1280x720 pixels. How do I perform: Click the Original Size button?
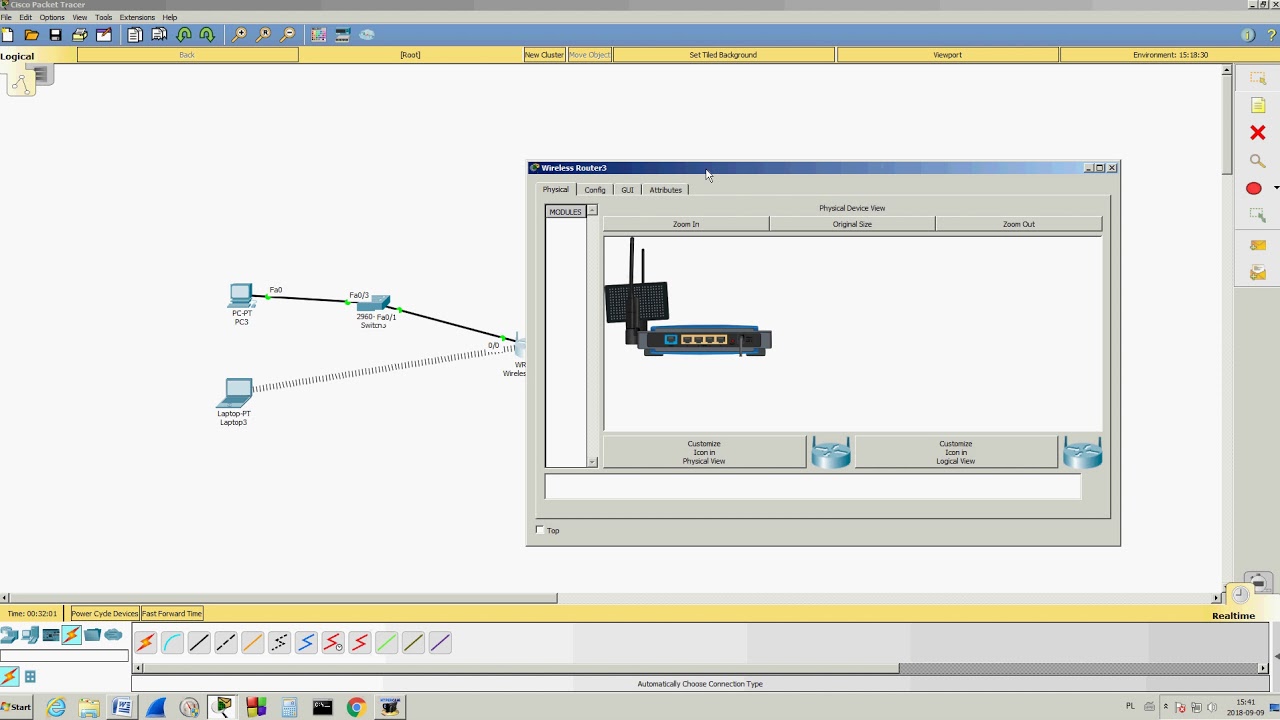pos(852,224)
